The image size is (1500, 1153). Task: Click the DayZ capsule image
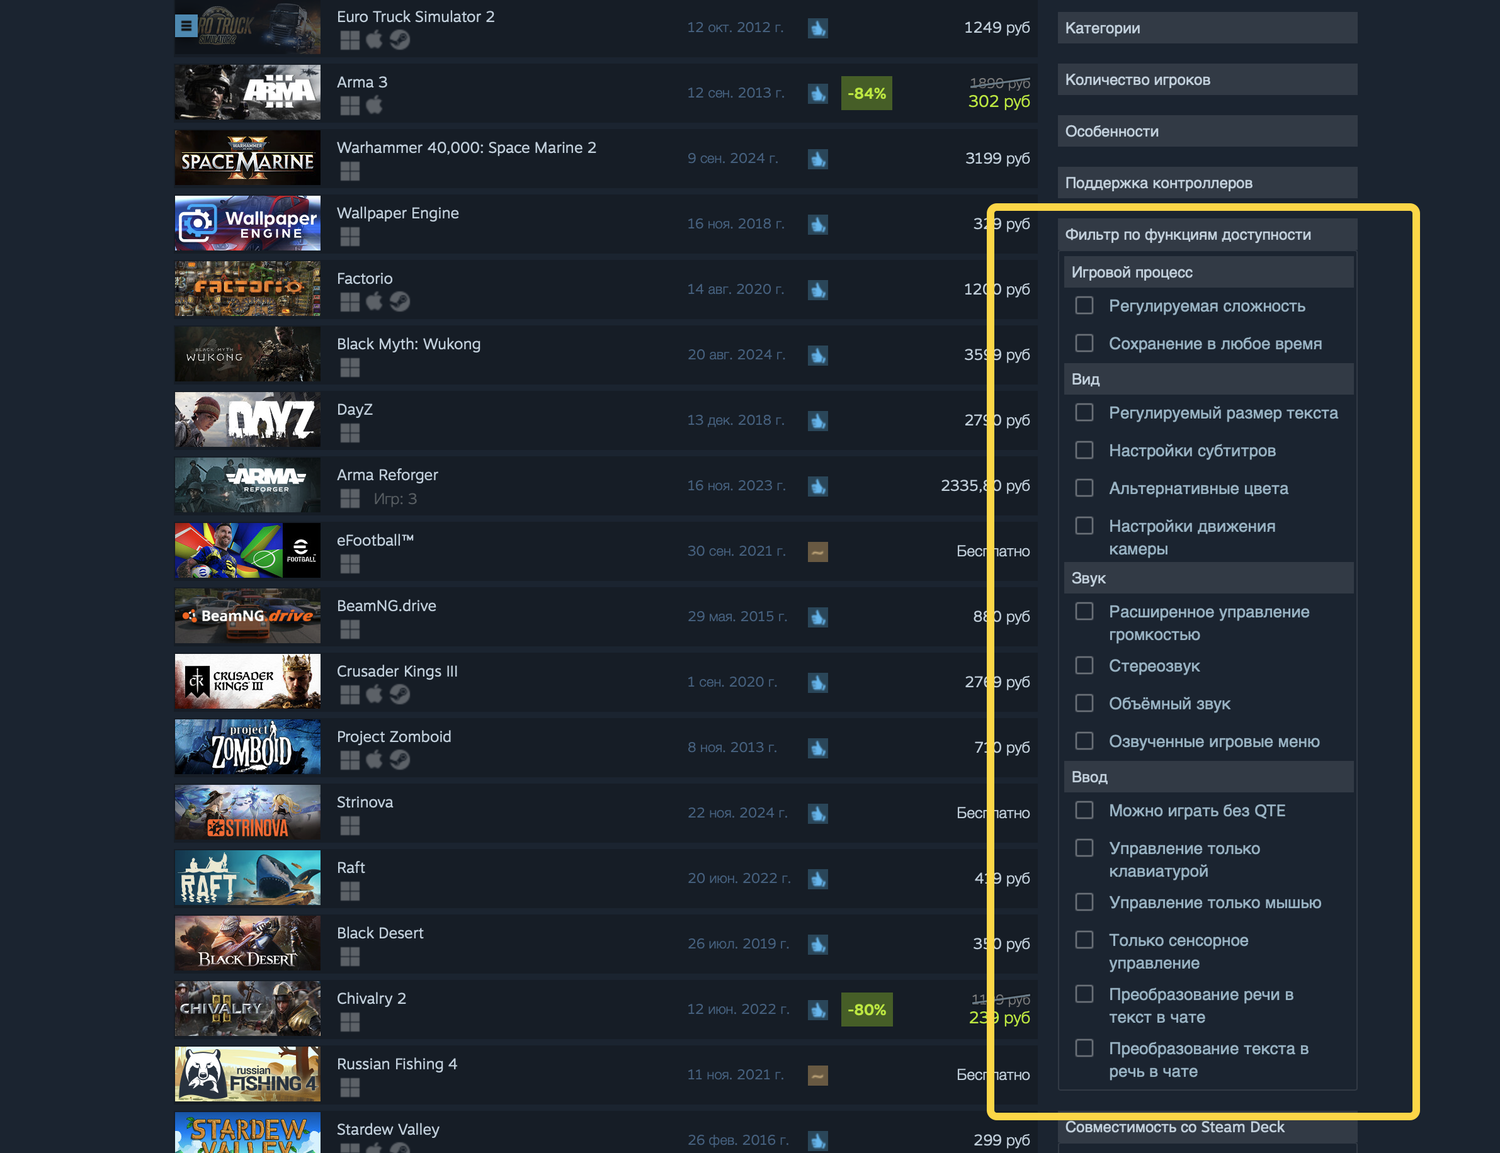click(248, 419)
